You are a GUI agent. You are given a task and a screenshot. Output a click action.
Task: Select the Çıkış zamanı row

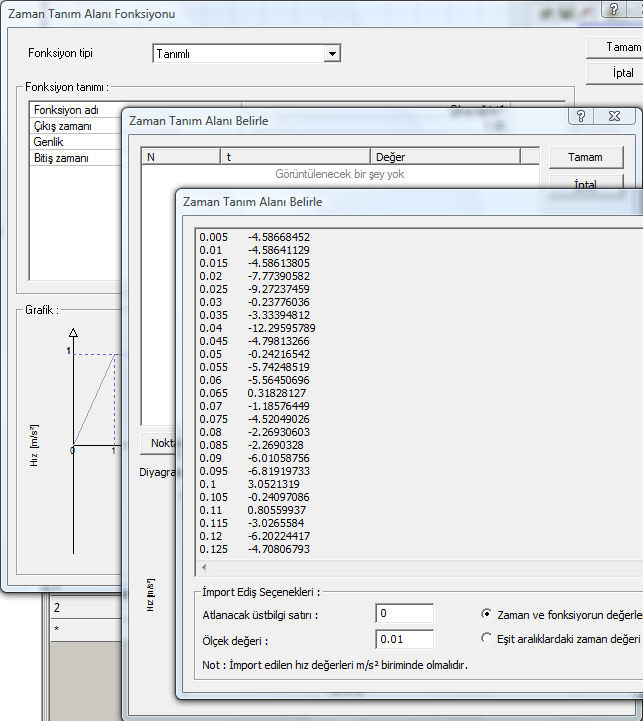(x=76, y=126)
